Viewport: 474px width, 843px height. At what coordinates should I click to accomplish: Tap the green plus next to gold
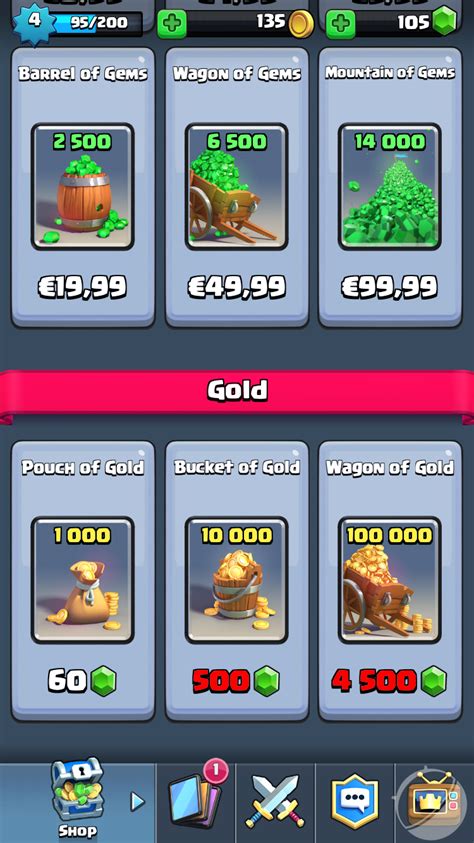(171, 24)
